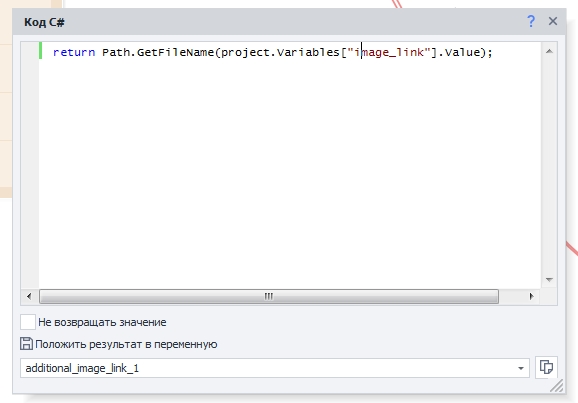The image size is (578, 403).
Task: Place cursor on the return keyword
Action: point(74,52)
